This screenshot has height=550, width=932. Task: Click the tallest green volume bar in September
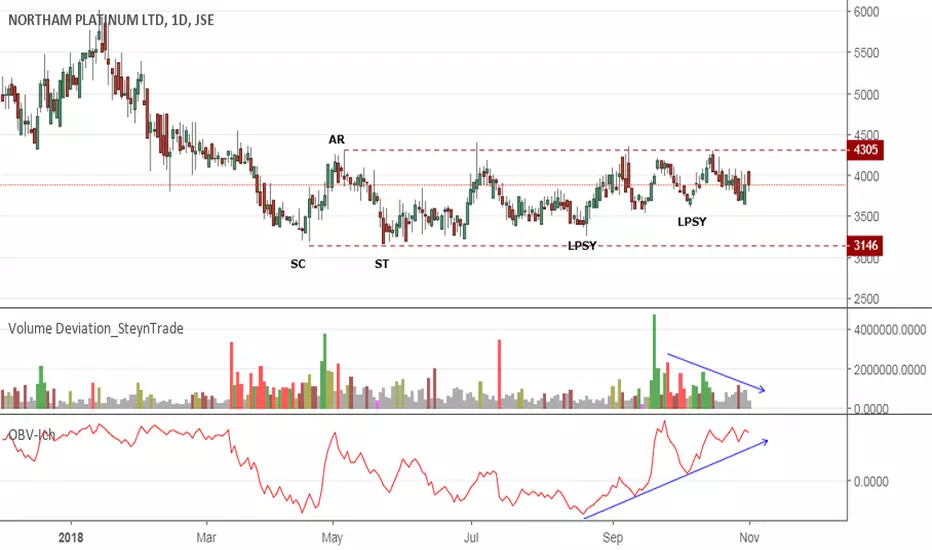point(654,361)
